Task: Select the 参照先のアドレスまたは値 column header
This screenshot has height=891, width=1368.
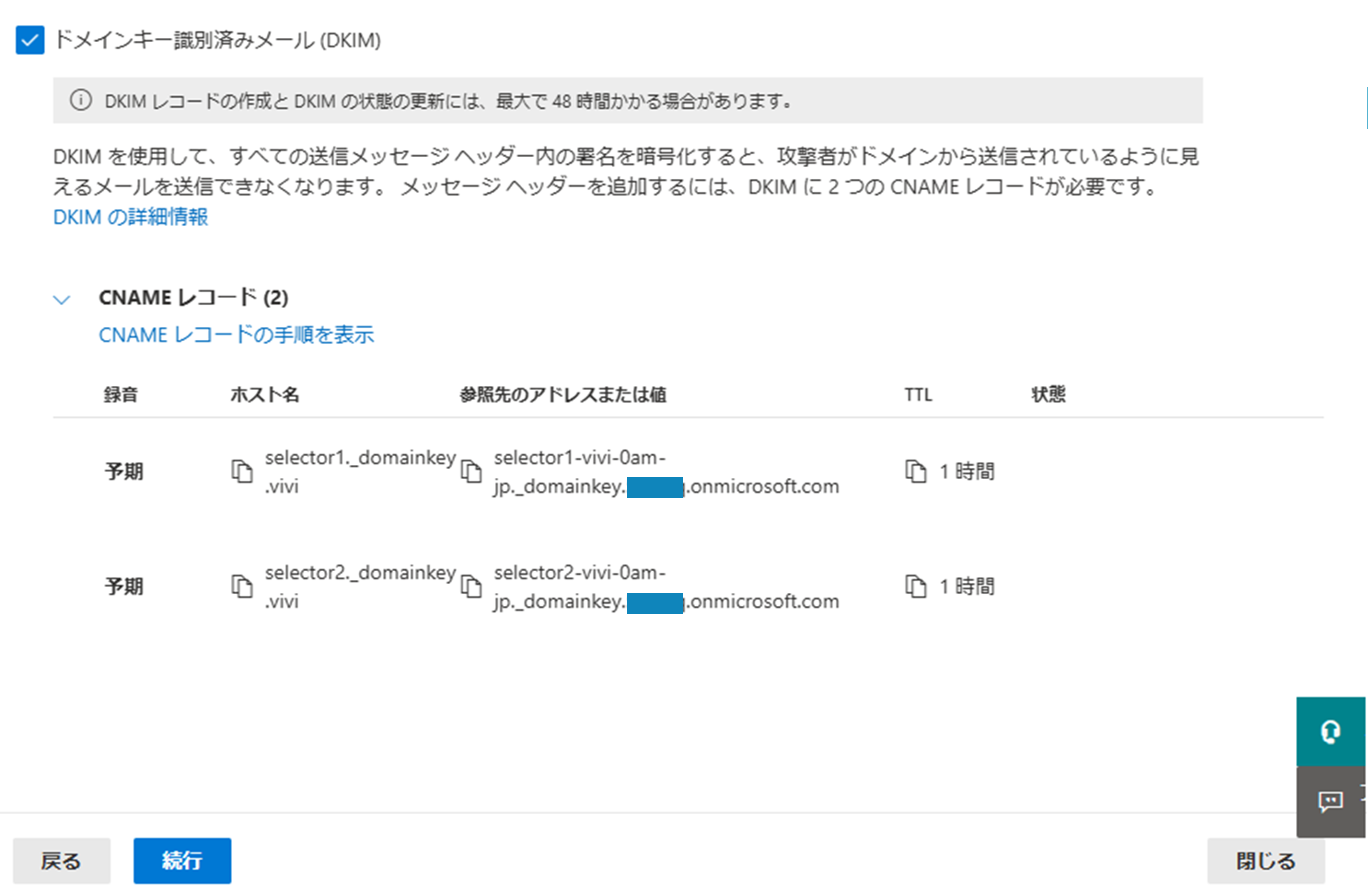Action: (563, 394)
